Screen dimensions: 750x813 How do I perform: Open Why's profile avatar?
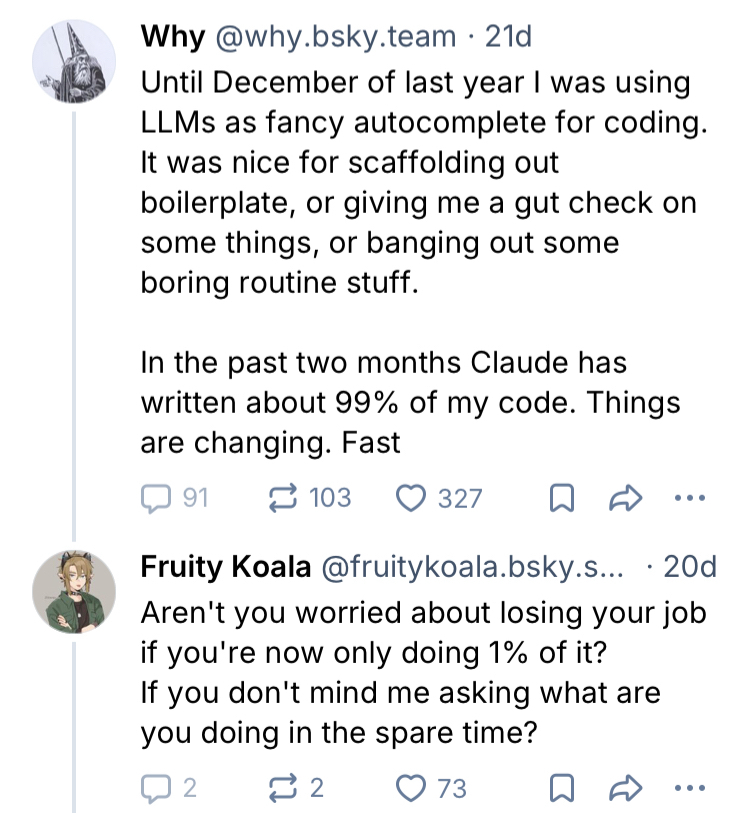75,61
